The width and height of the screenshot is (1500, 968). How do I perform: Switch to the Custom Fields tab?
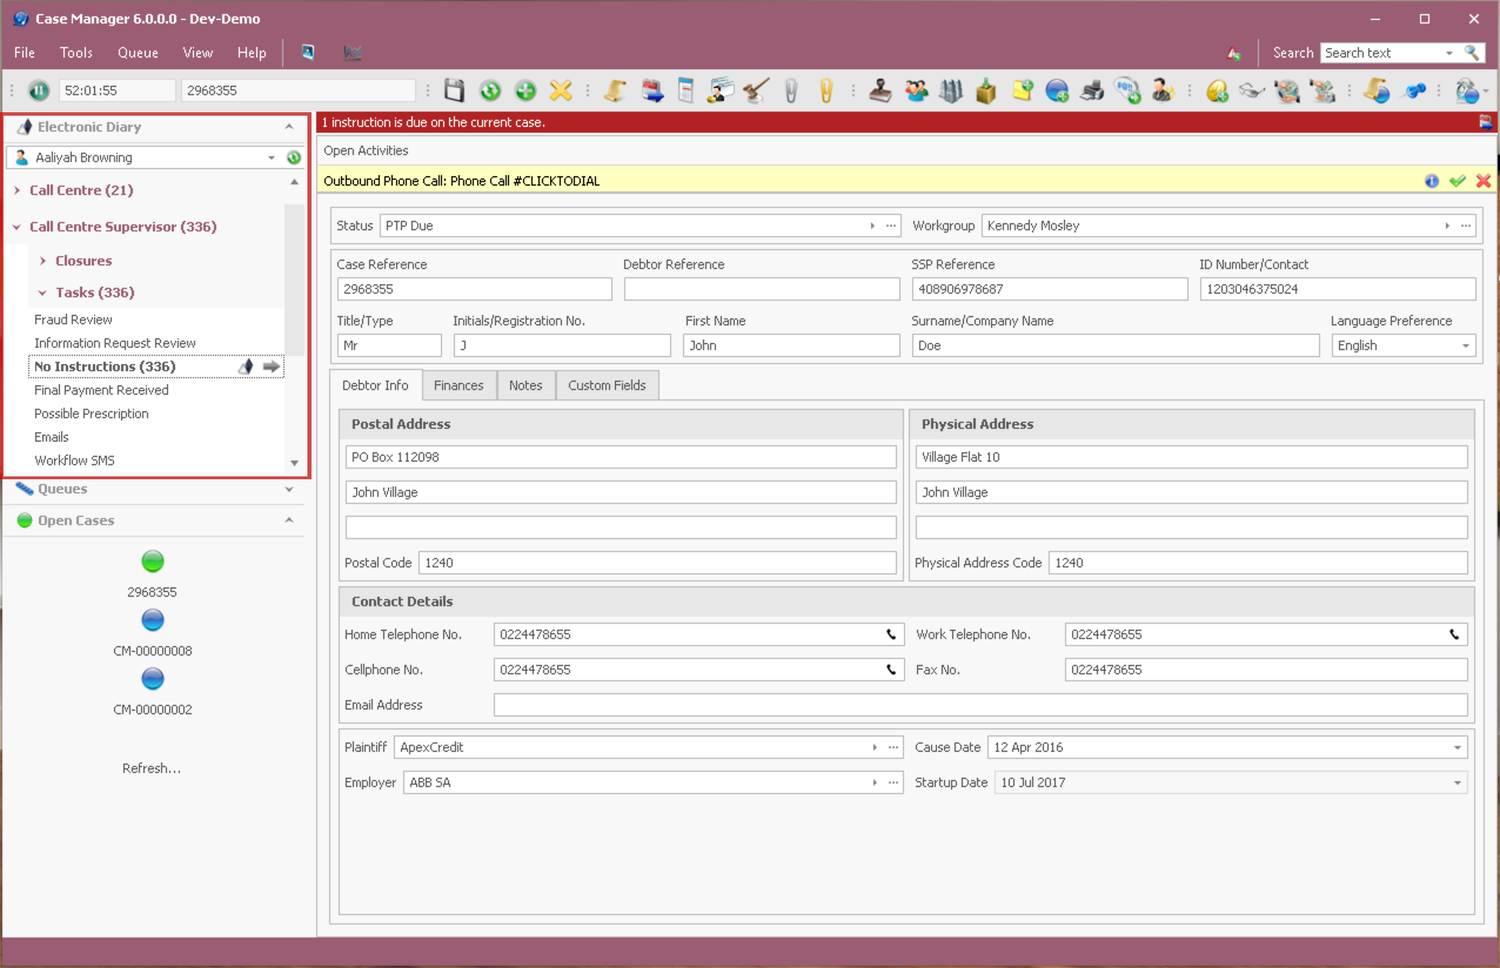[x=607, y=386]
